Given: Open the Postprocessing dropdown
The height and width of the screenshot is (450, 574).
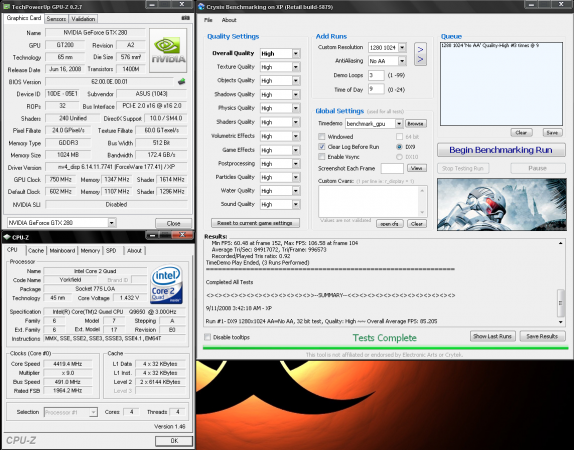Looking at the screenshot, I should coord(296,163).
